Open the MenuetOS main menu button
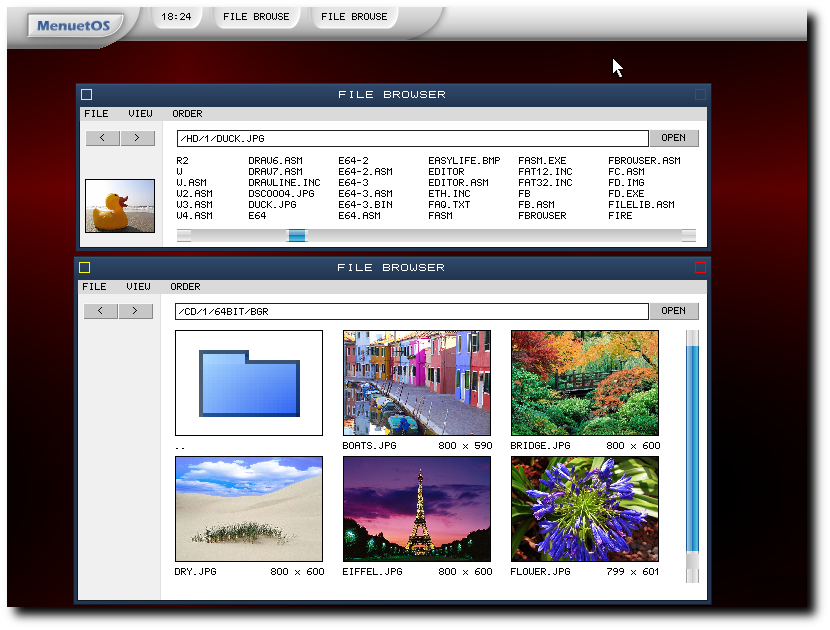 click(75, 25)
